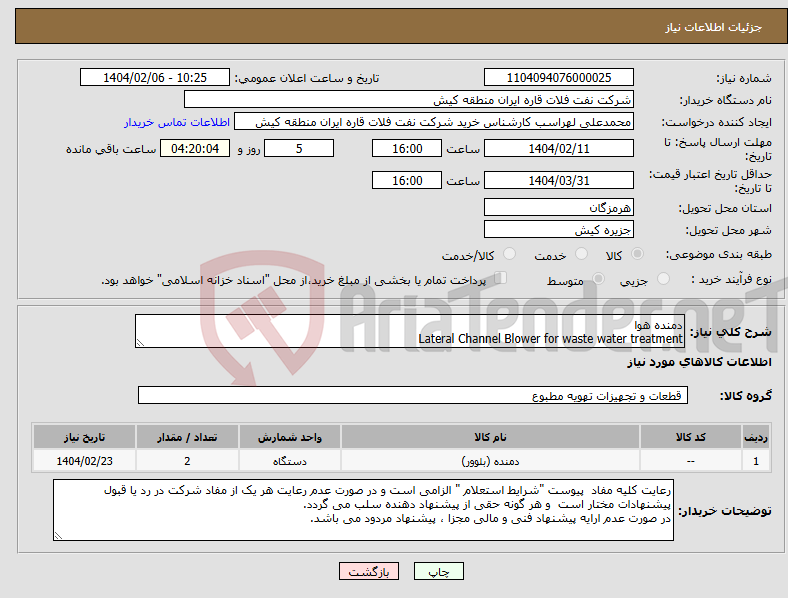Image resolution: width=788 pixels, height=598 pixels.
Task: Click the resize handle of buyer notes box
Action: coord(58,536)
